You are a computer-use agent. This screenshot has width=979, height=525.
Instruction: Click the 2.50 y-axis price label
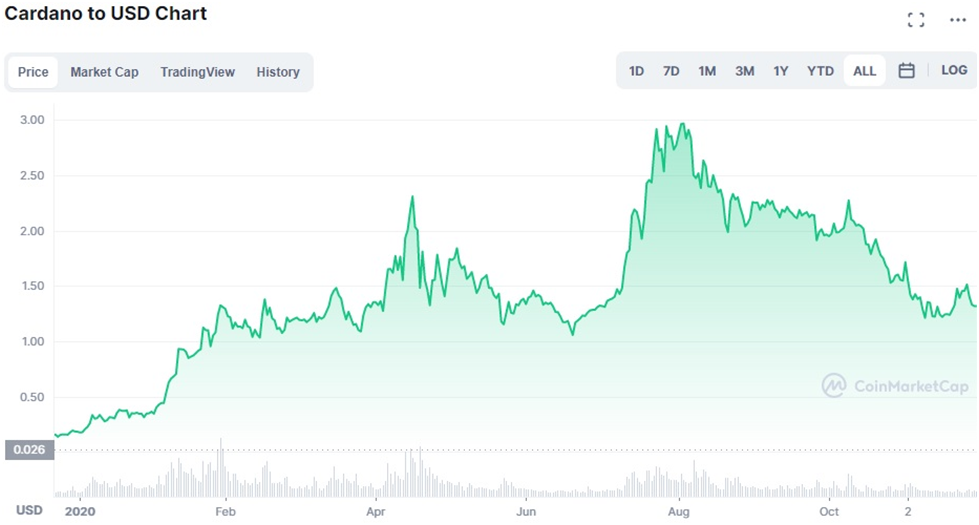pyautogui.click(x=32, y=175)
